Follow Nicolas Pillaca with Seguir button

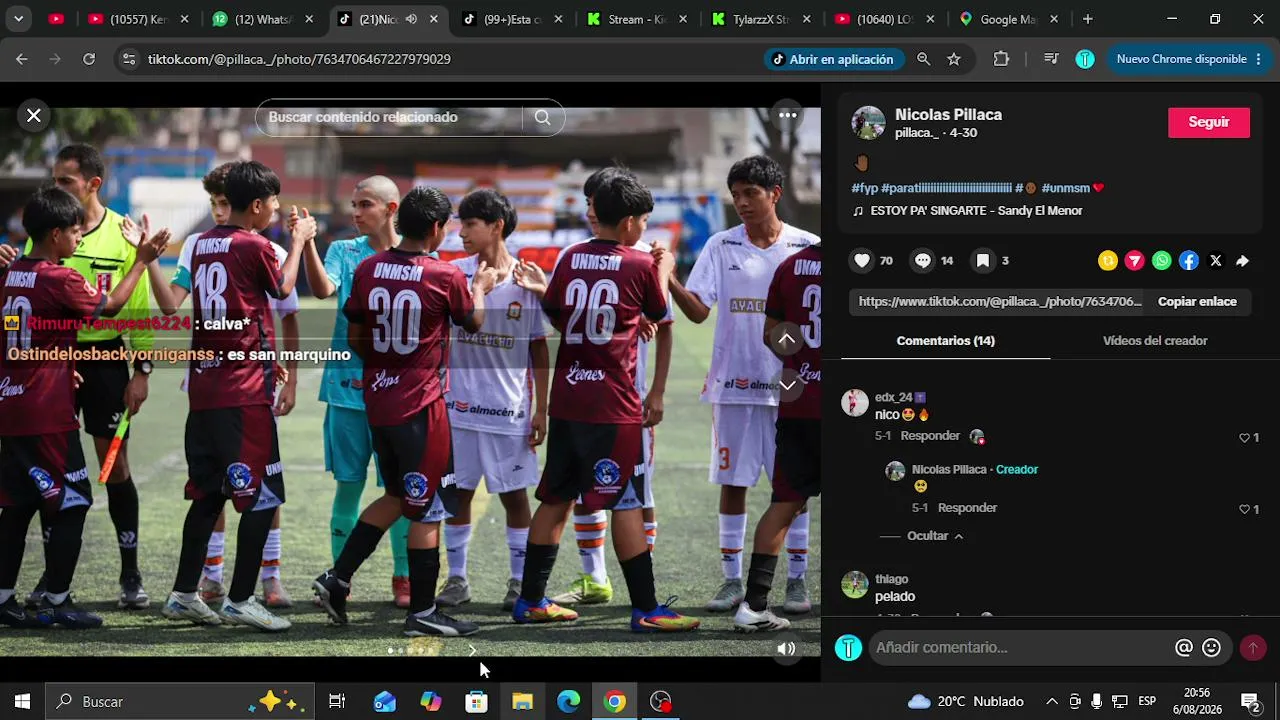(x=1209, y=122)
